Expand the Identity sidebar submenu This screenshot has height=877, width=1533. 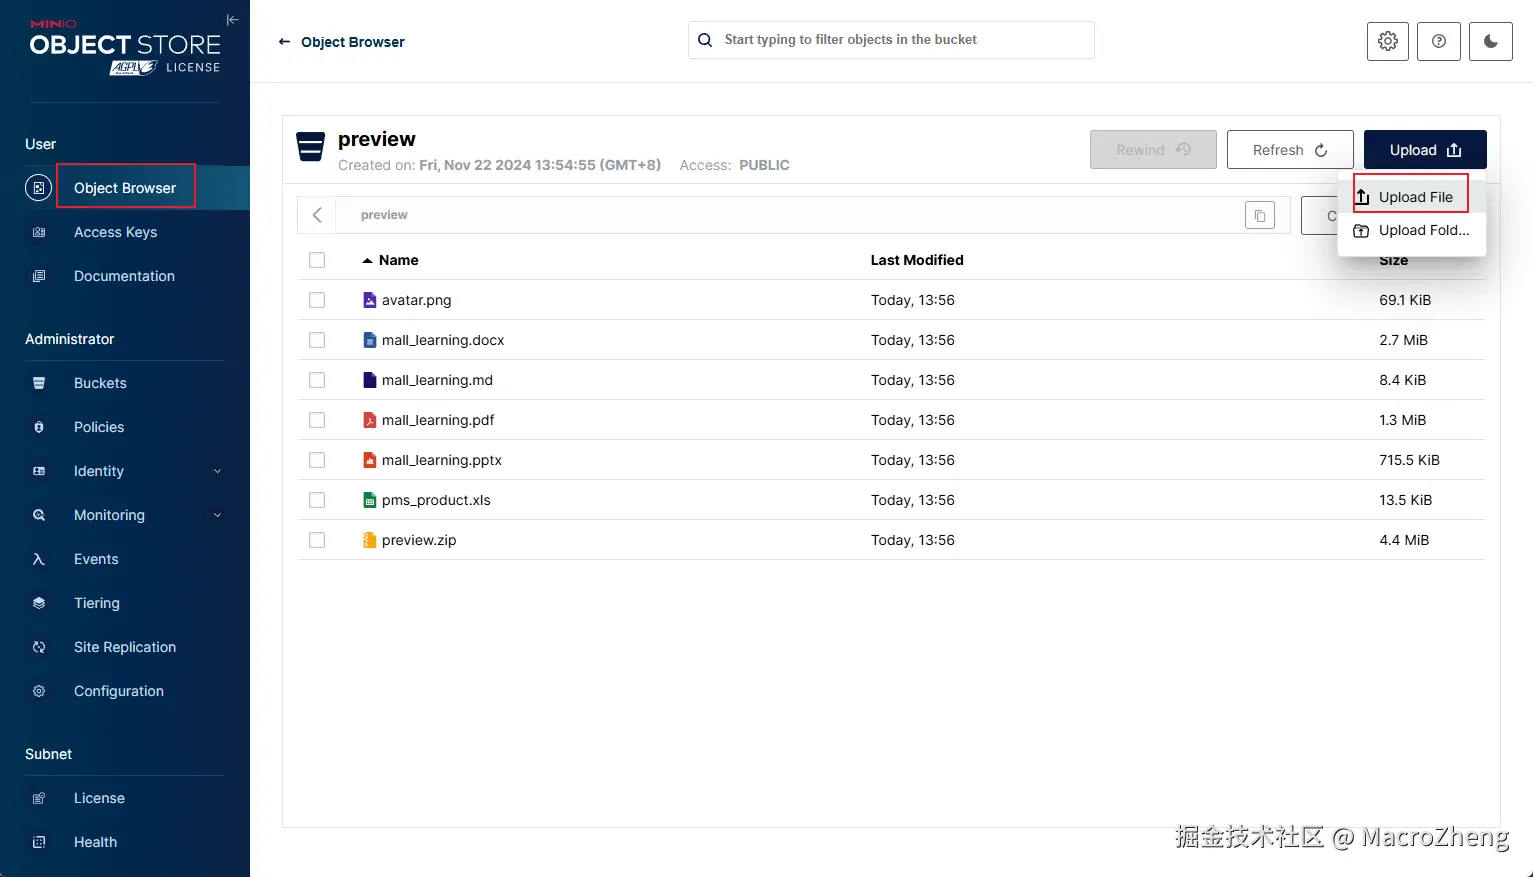tap(217, 471)
